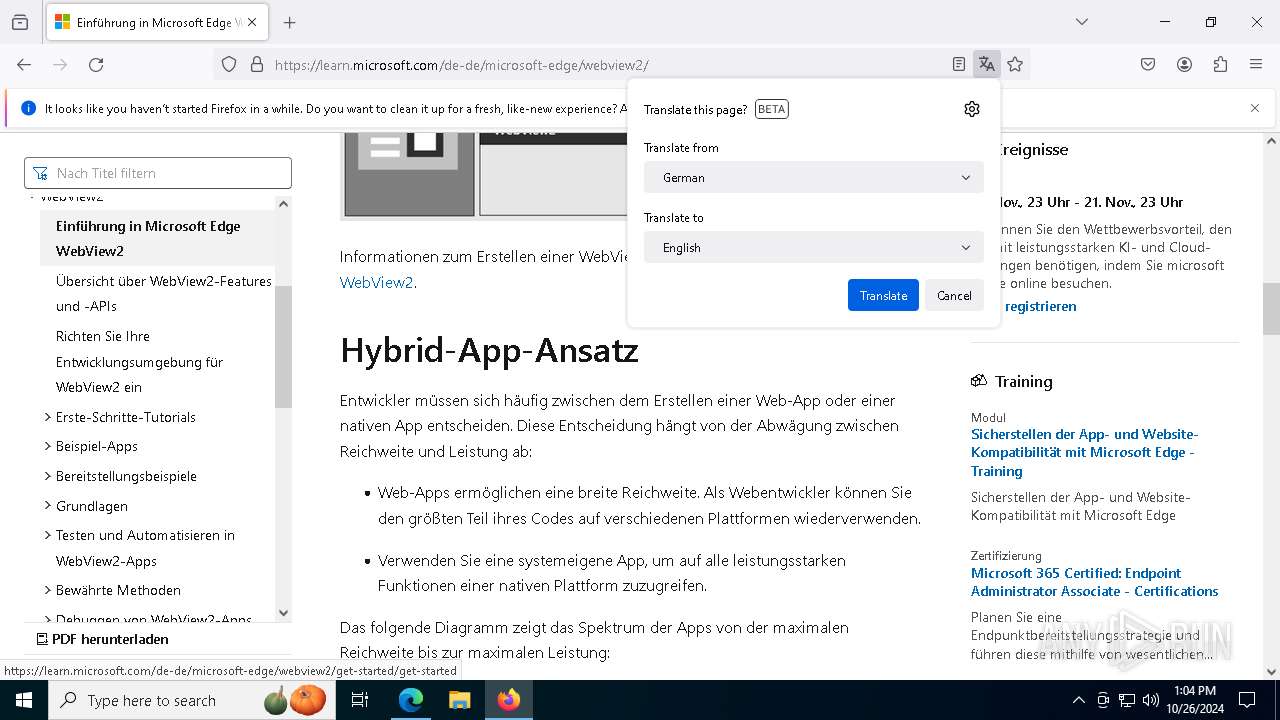Open File Explorer from taskbar
The height and width of the screenshot is (720, 1280).
click(x=459, y=700)
